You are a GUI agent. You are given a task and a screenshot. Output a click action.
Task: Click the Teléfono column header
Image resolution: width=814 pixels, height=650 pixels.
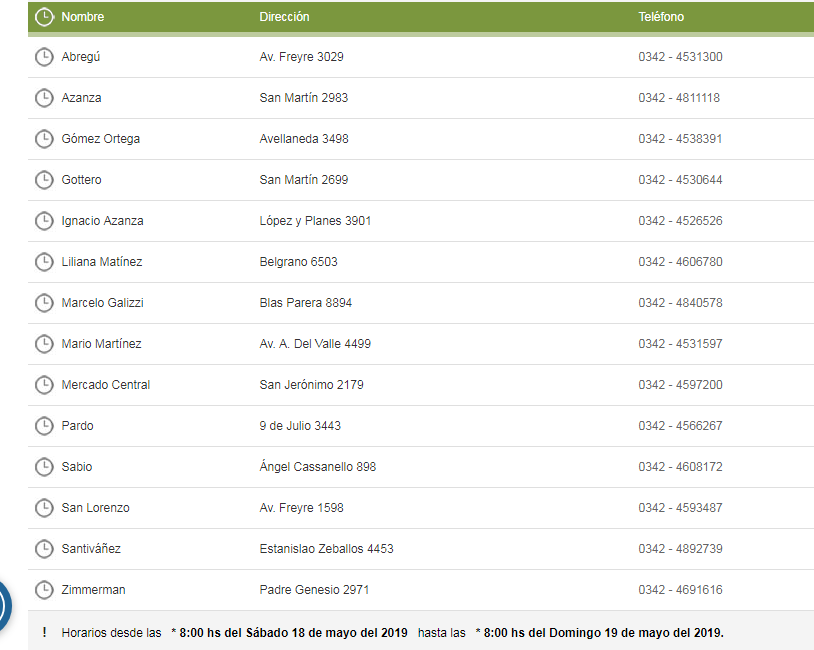tap(661, 17)
